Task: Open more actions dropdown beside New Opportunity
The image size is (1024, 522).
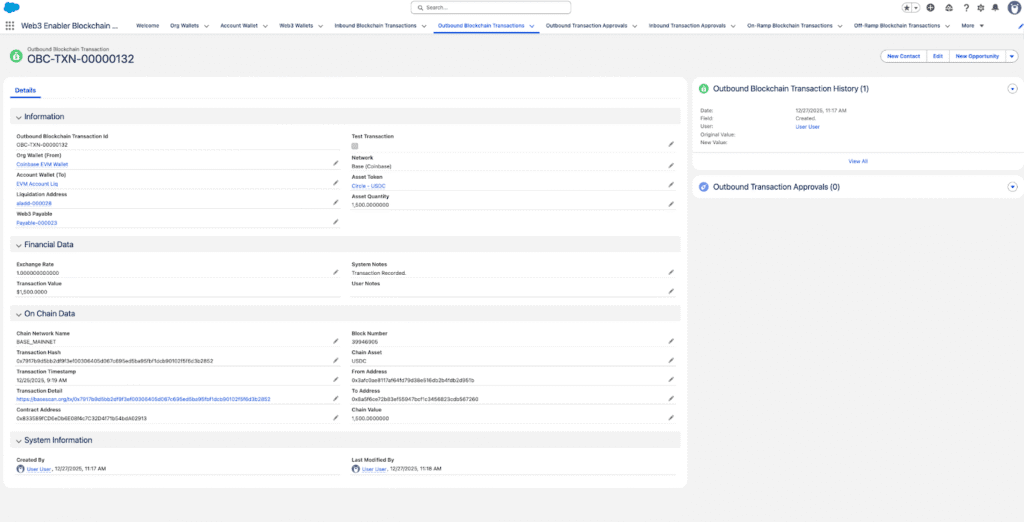Action: [1011, 56]
